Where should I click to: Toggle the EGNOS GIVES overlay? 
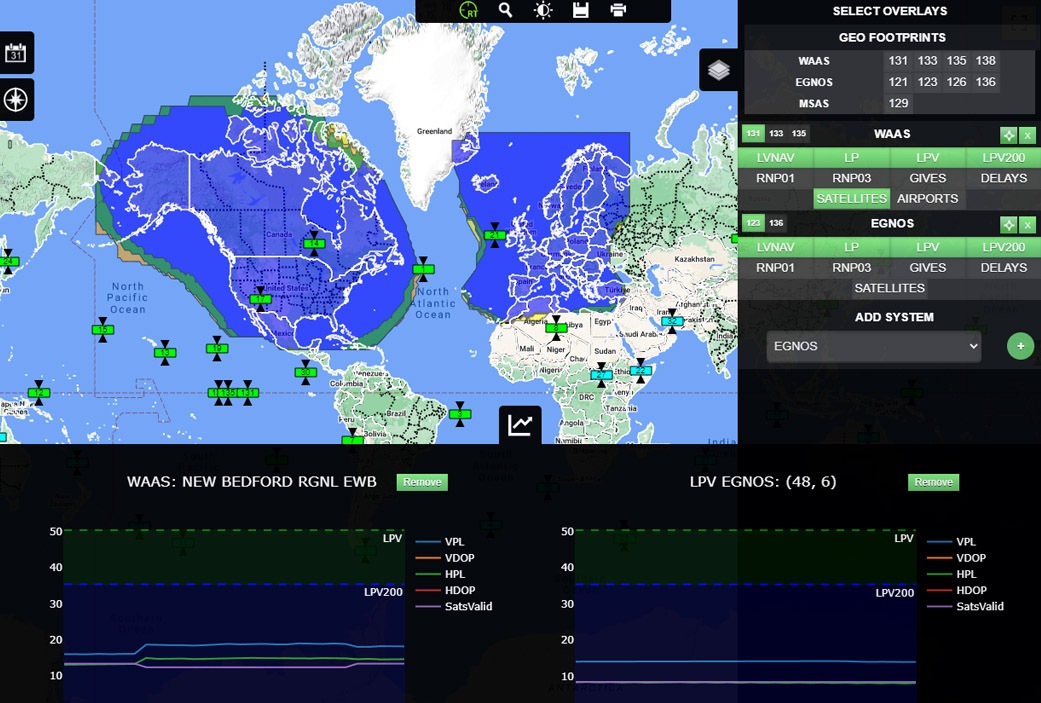point(928,267)
